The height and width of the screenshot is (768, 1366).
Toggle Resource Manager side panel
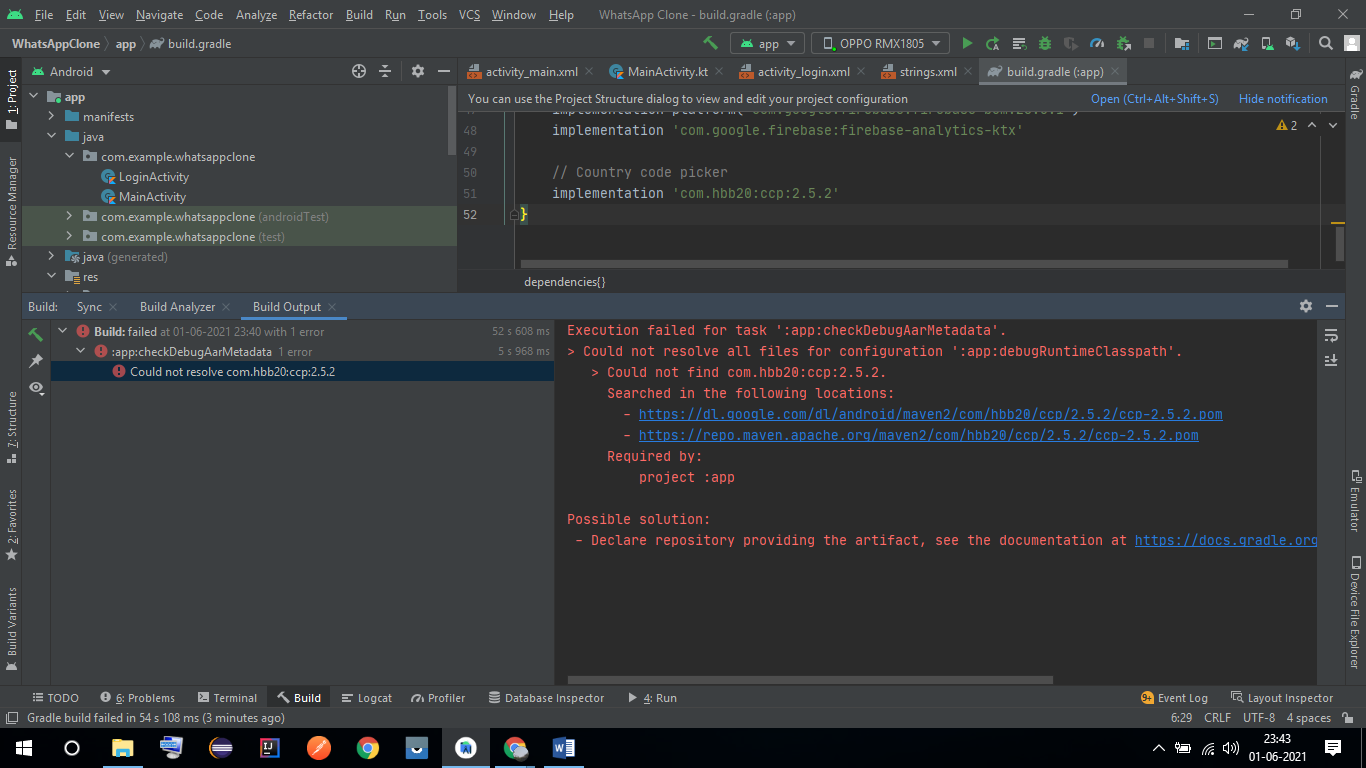[11, 210]
